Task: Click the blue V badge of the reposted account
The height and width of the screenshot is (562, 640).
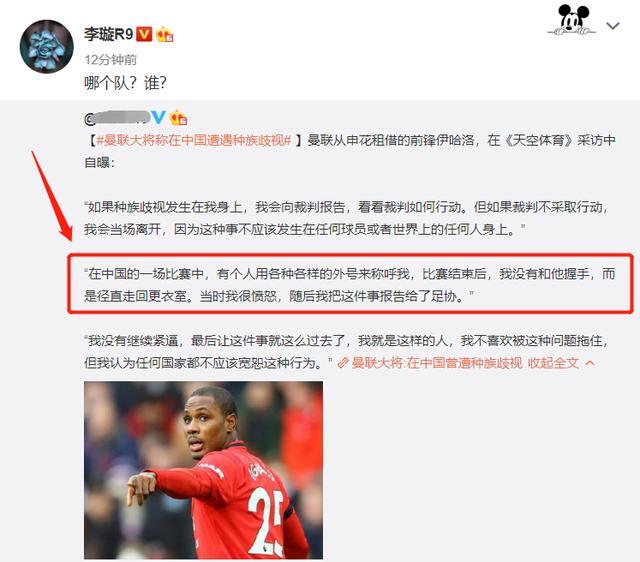Action: coord(158,118)
